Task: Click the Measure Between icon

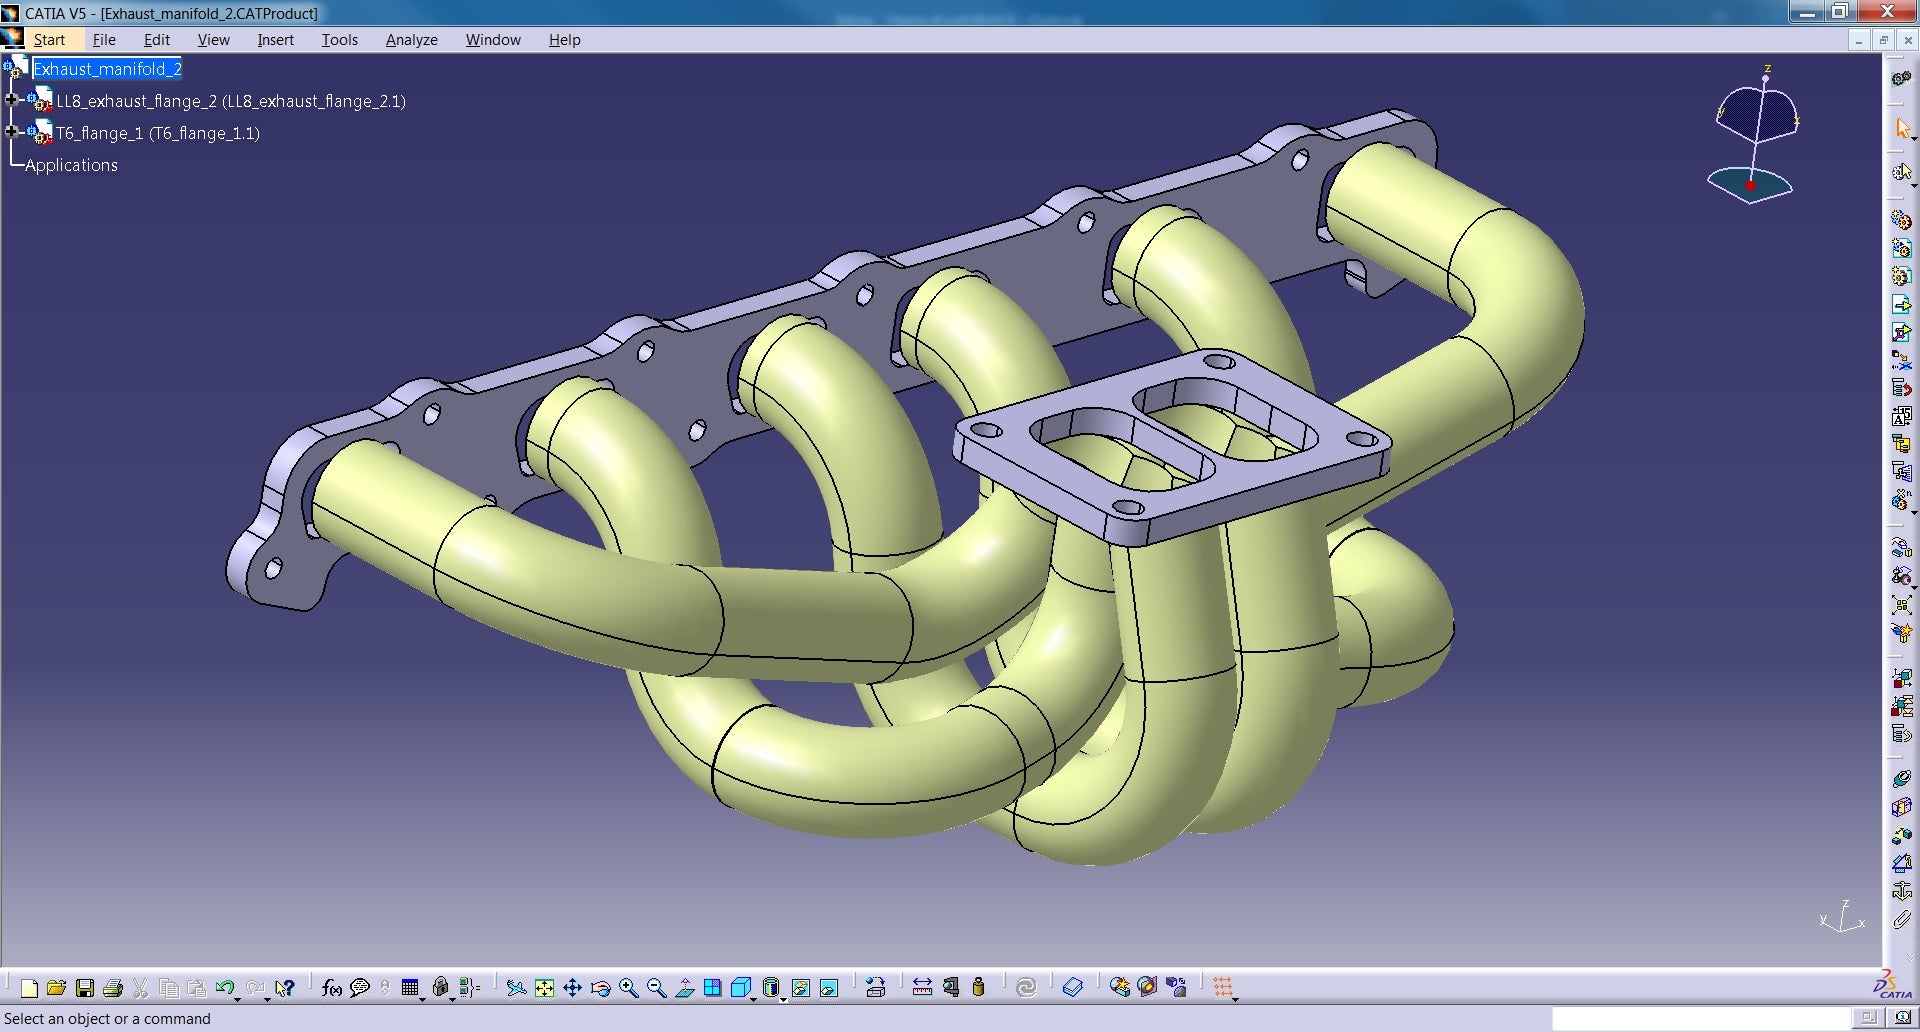Action: [922, 988]
